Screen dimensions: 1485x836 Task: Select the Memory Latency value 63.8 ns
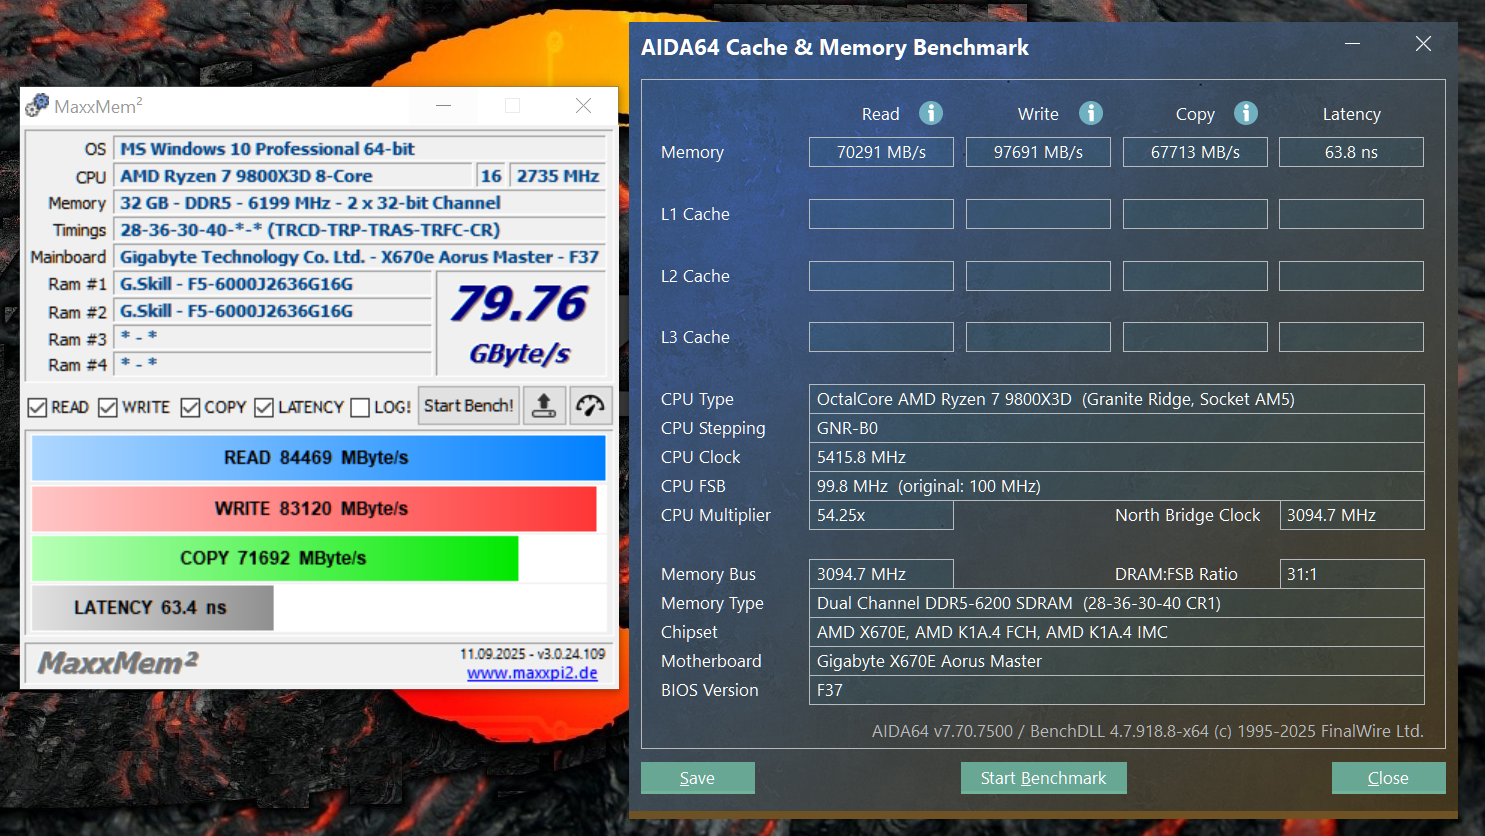(1351, 152)
